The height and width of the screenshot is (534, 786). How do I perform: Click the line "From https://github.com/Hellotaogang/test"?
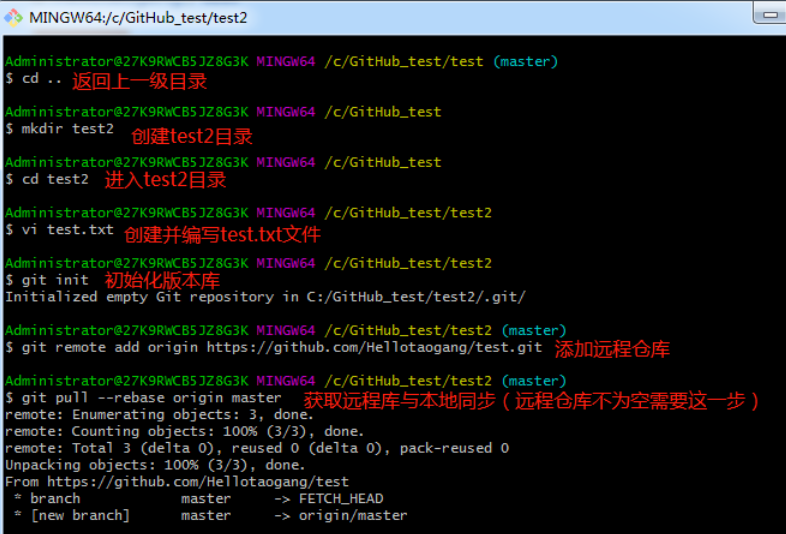pyautogui.click(x=177, y=482)
